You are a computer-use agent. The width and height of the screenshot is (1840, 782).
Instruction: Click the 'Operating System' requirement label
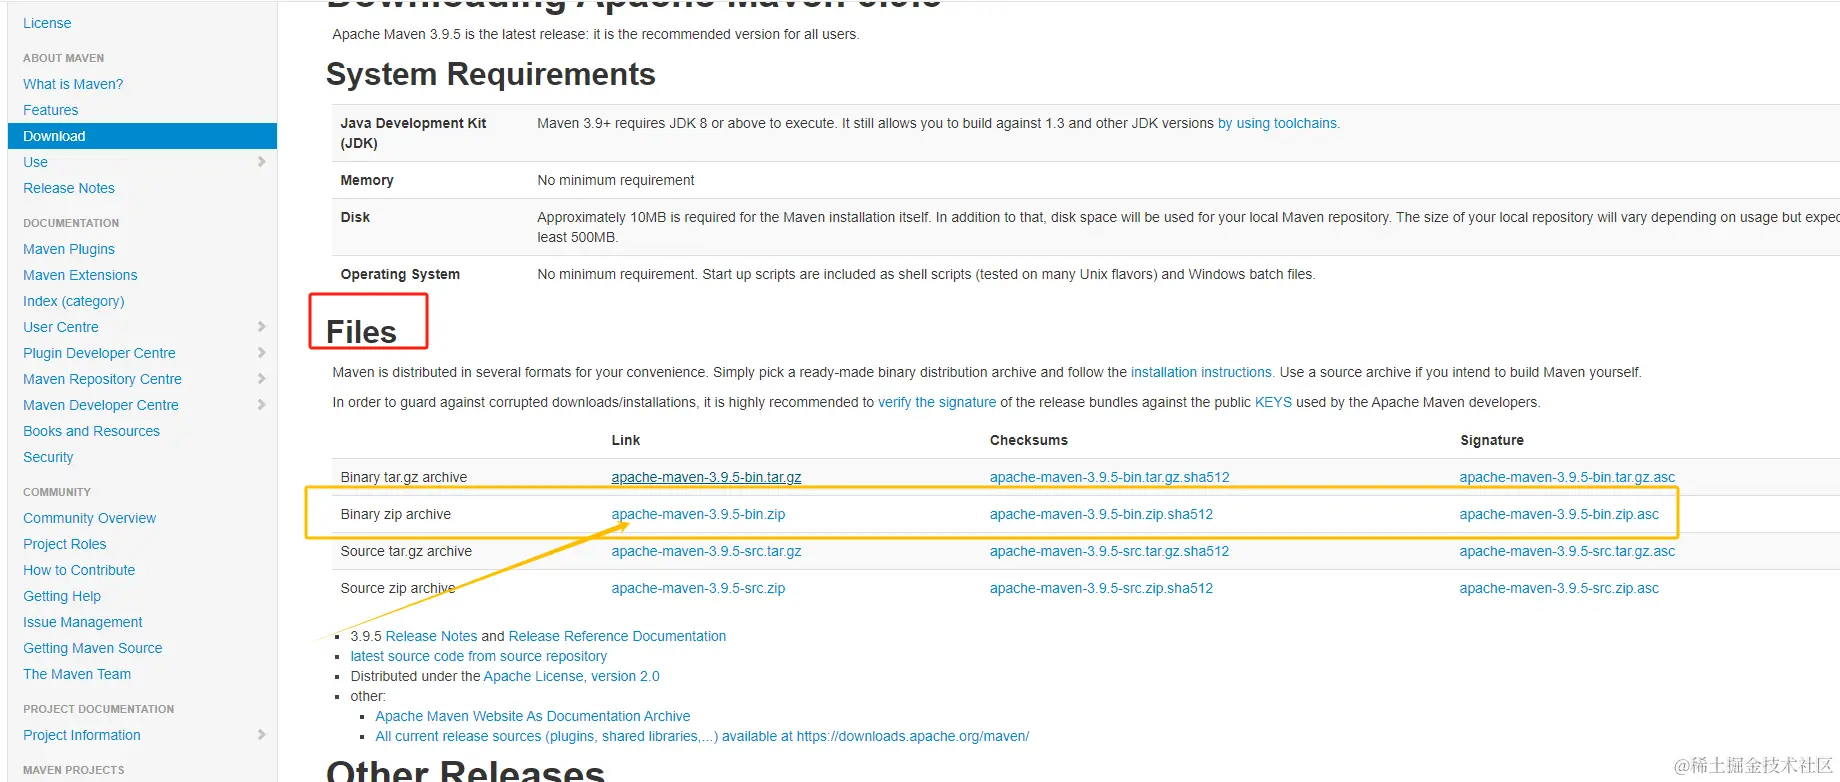click(400, 274)
